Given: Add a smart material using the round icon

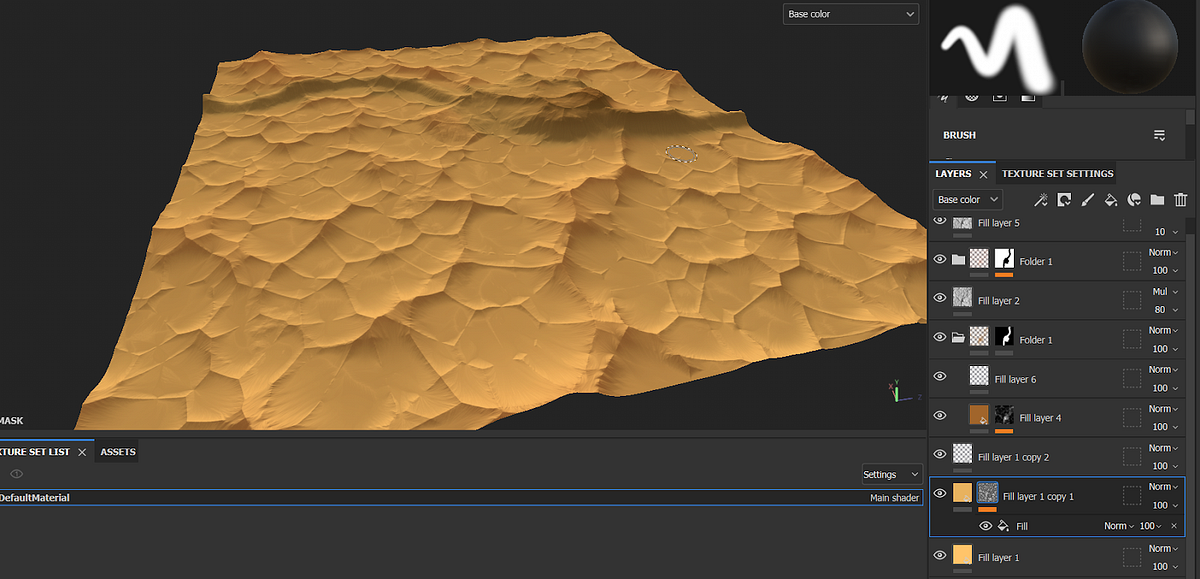Looking at the screenshot, I should (x=1134, y=199).
